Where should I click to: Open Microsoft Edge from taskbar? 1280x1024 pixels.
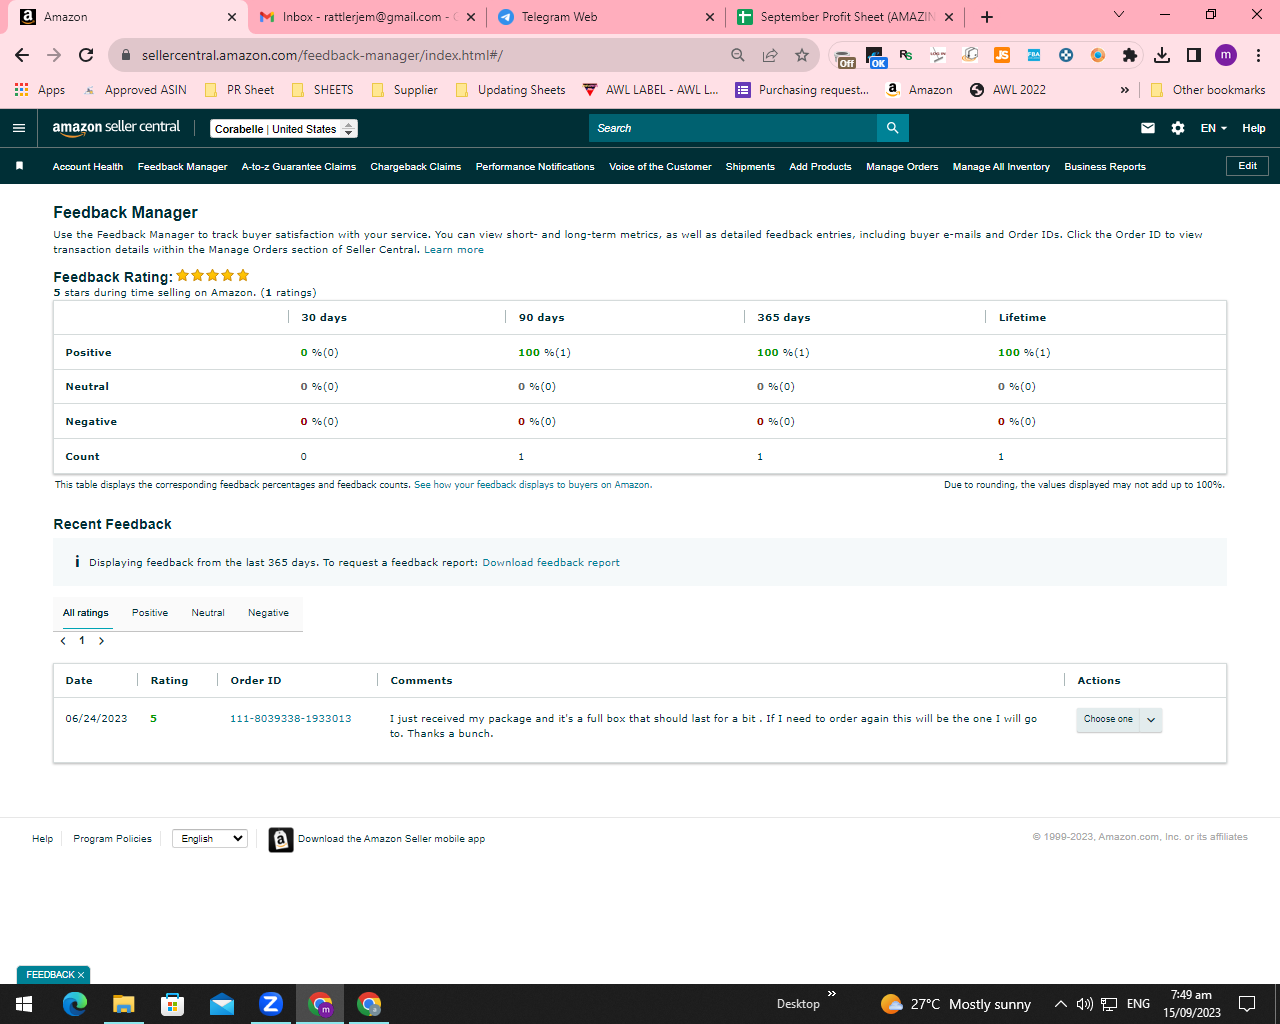75,1004
